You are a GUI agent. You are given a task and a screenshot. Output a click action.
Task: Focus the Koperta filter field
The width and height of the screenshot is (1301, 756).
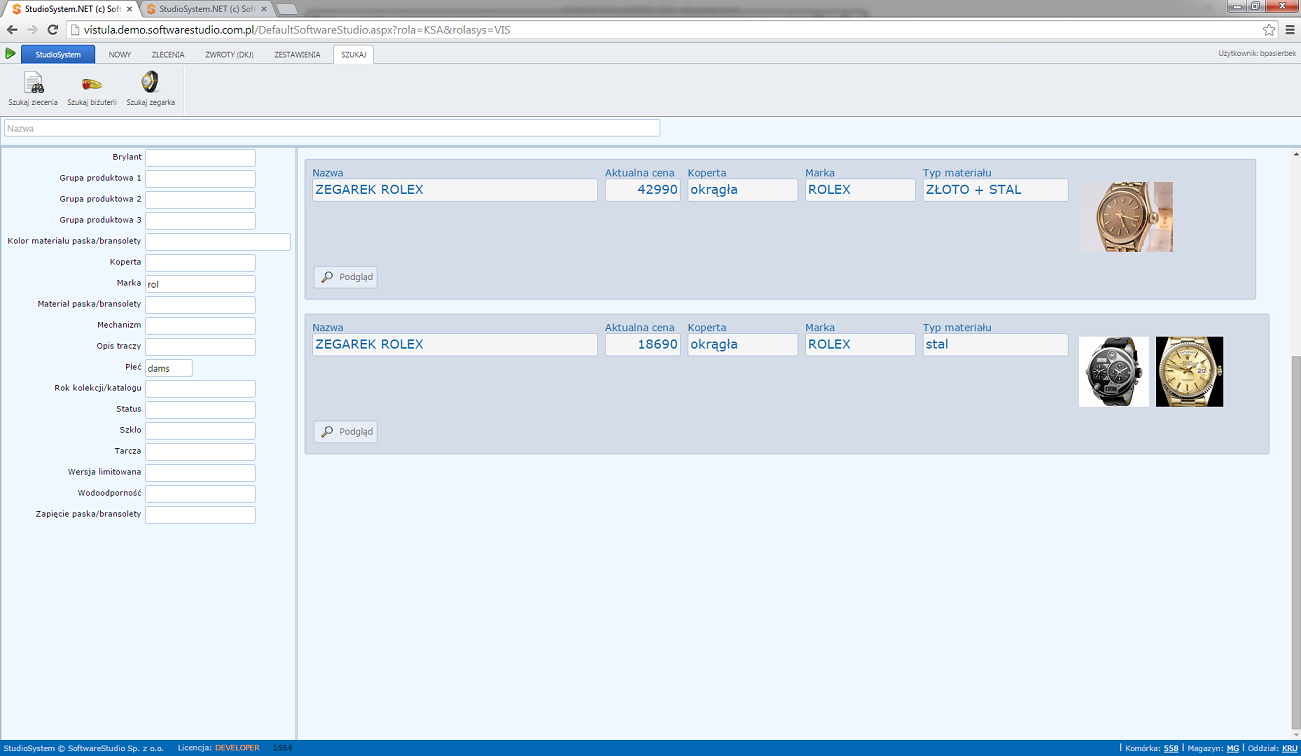pos(200,263)
